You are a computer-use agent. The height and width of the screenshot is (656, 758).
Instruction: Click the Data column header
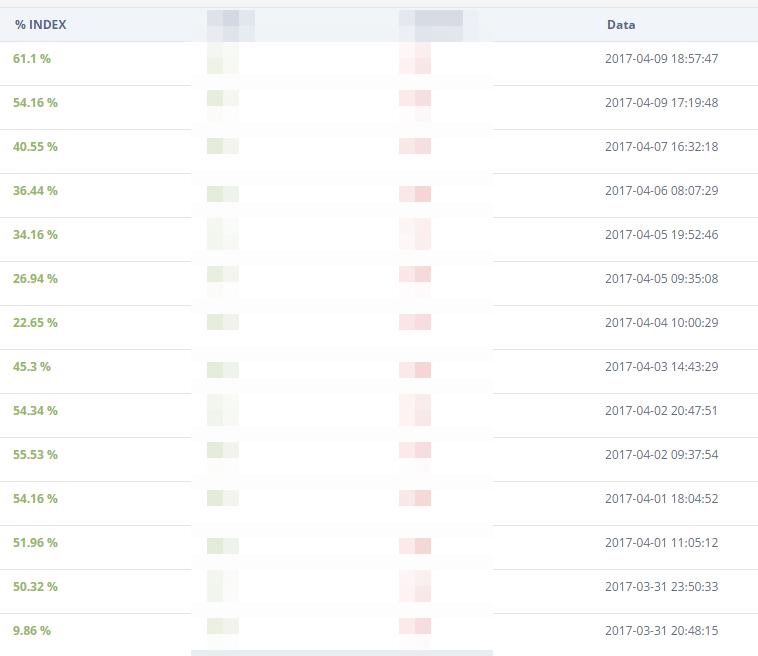[621, 25]
